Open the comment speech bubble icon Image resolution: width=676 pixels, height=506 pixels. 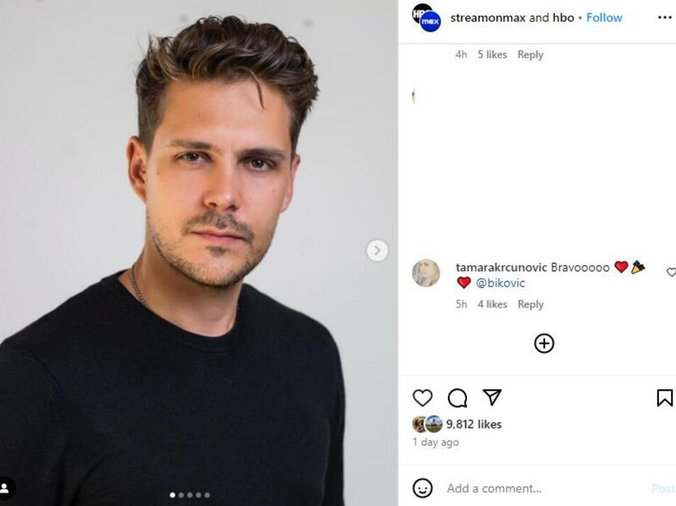[457, 398]
